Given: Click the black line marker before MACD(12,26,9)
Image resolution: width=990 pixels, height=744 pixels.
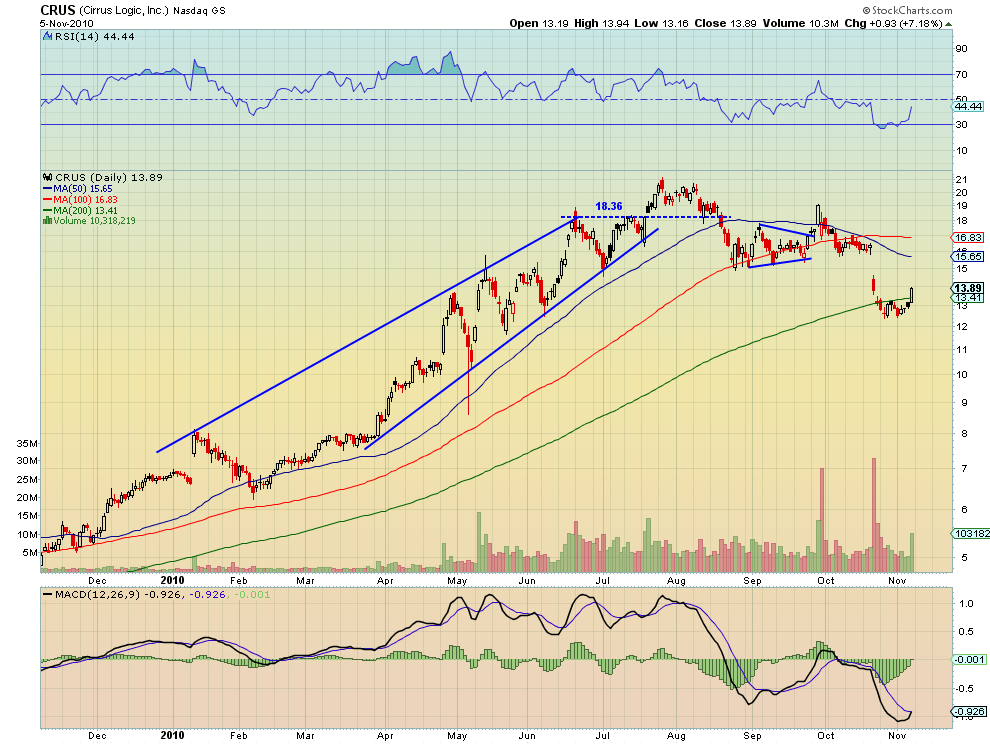Looking at the screenshot, I should click(47, 594).
